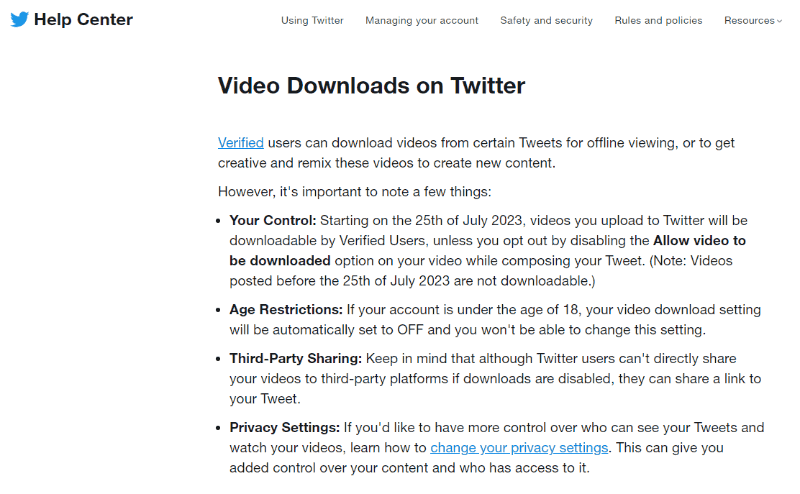Screen dimensions: 800x494
Task: Click the 'Your Control:' bold label
Action: pyautogui.click(x=272, y=220)
